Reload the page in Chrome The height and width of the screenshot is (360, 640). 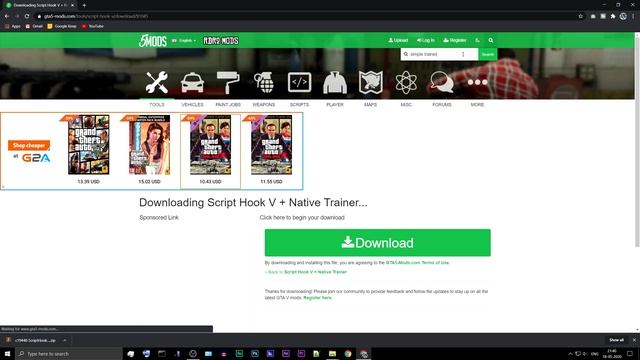pyautogui.click(x=27, y=16)
